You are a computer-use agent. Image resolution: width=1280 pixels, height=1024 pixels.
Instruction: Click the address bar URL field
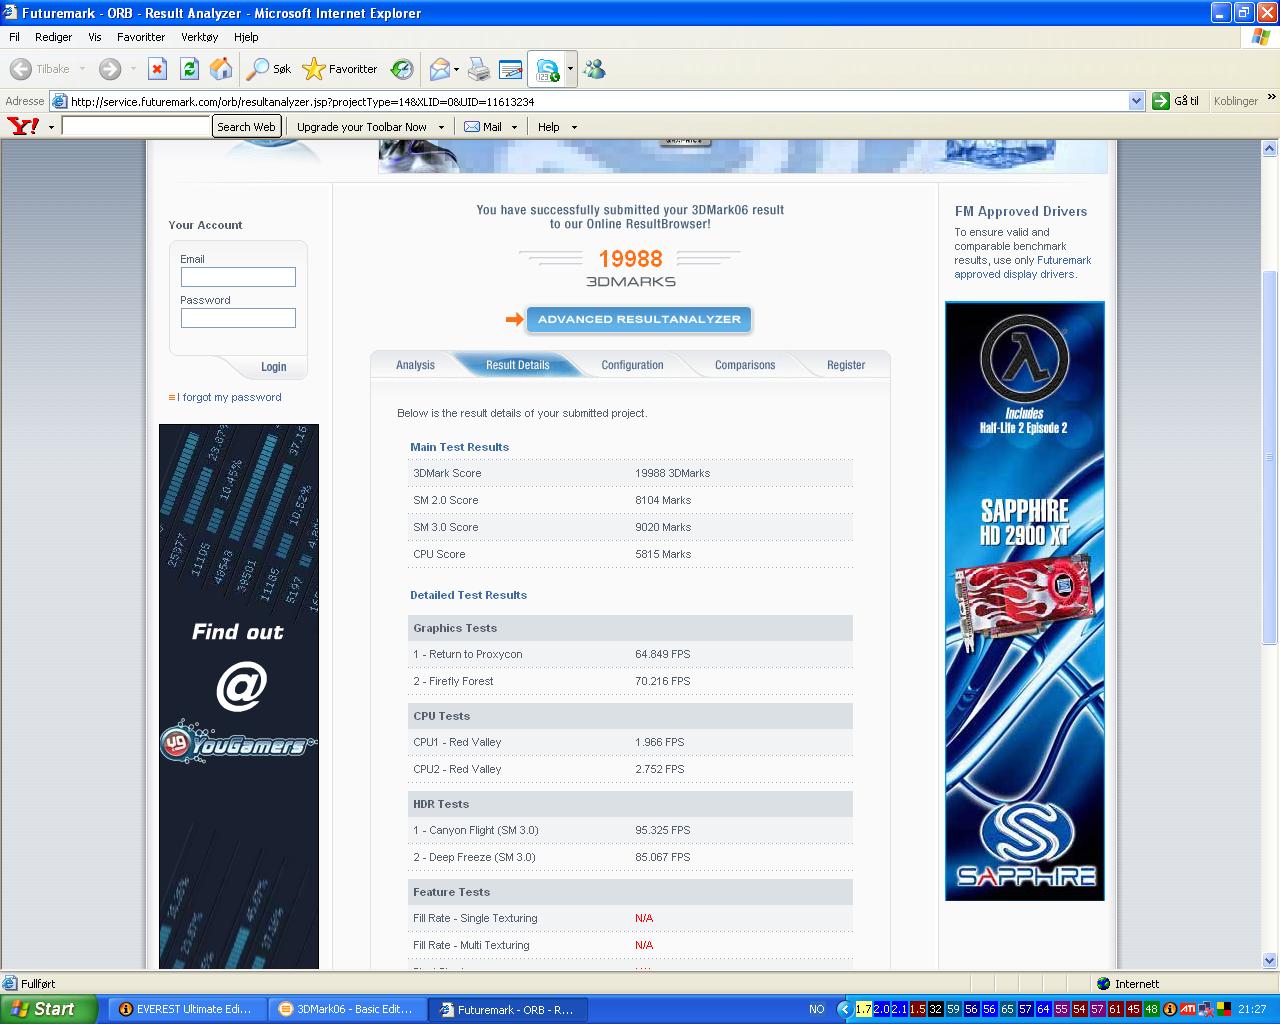tap(597, 101)
